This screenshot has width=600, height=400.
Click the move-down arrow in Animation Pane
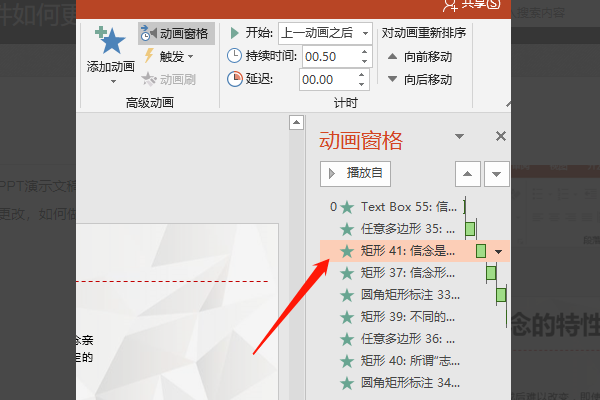(496, 173)
